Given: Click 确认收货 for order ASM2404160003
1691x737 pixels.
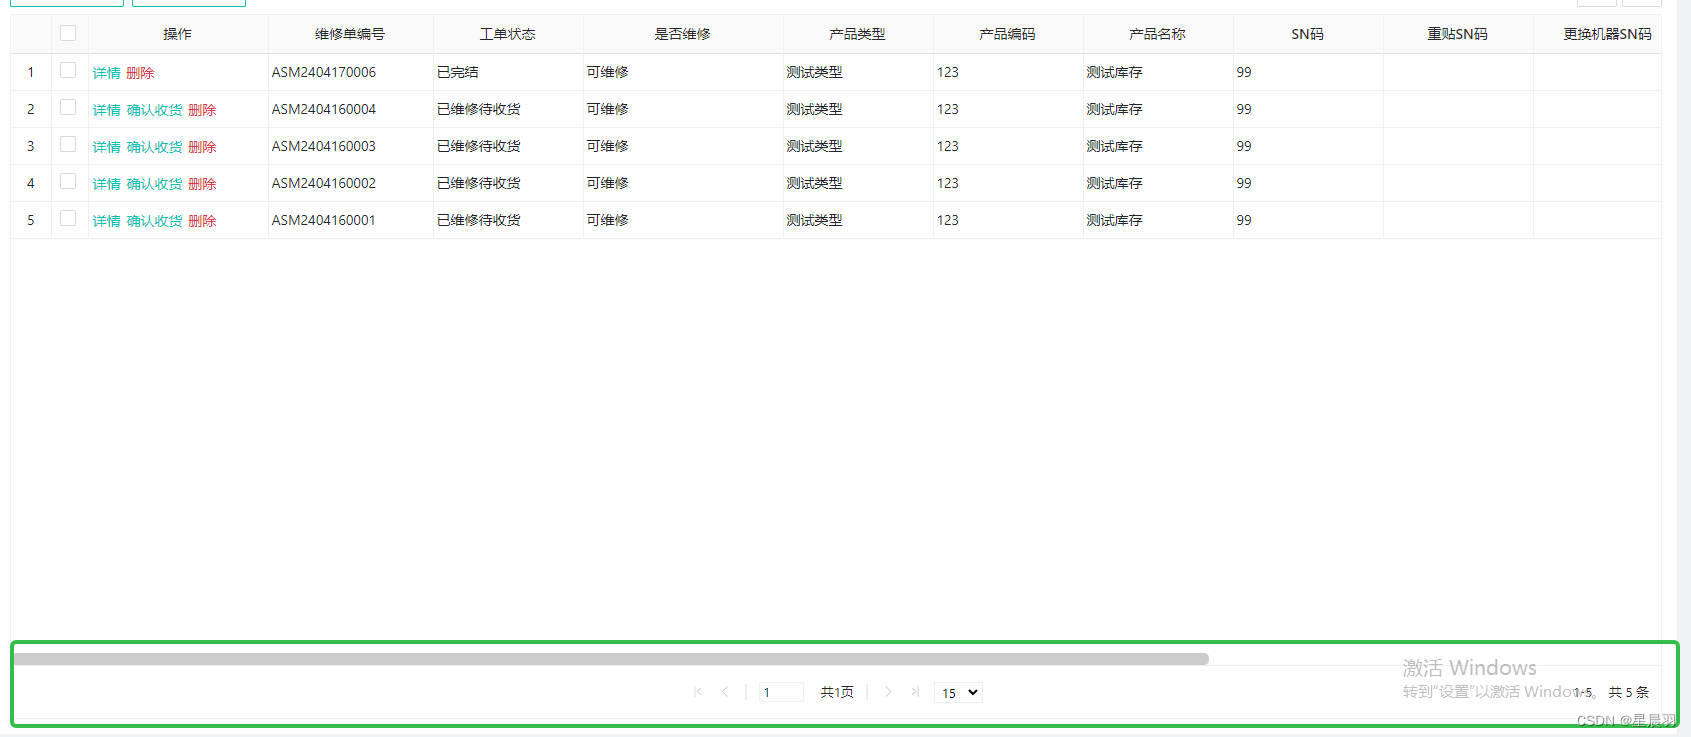Looking at the screenshot, I should 154,147.
